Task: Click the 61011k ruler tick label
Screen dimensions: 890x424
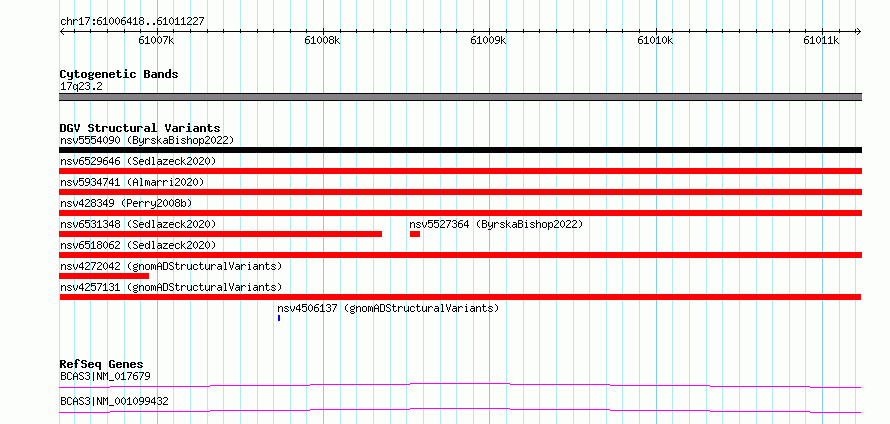Action: click(821, 41)
